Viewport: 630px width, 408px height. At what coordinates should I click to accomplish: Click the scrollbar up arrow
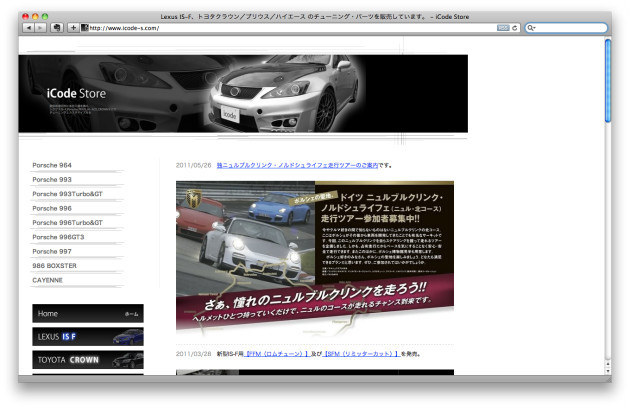[x=608, y=364]
